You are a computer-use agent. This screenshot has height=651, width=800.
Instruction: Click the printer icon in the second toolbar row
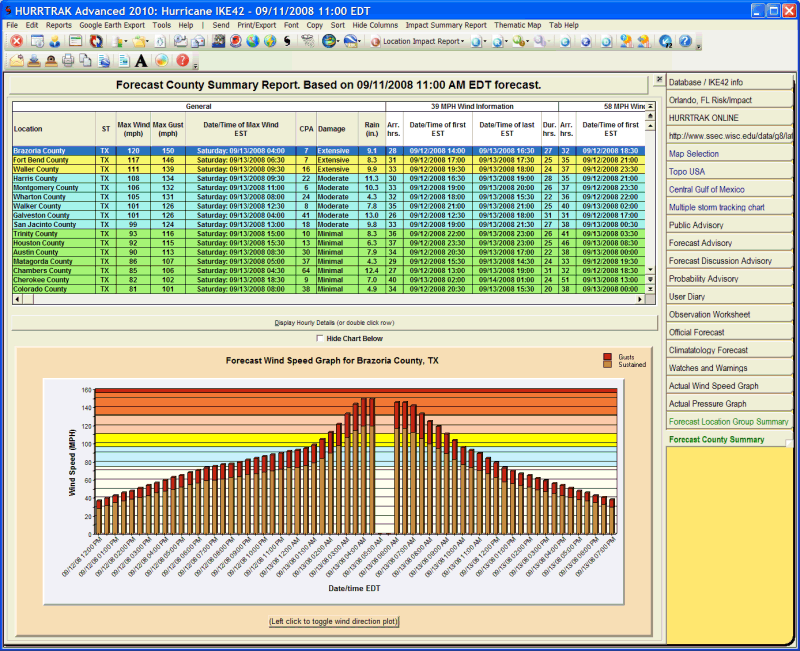(x=68, y=61)
